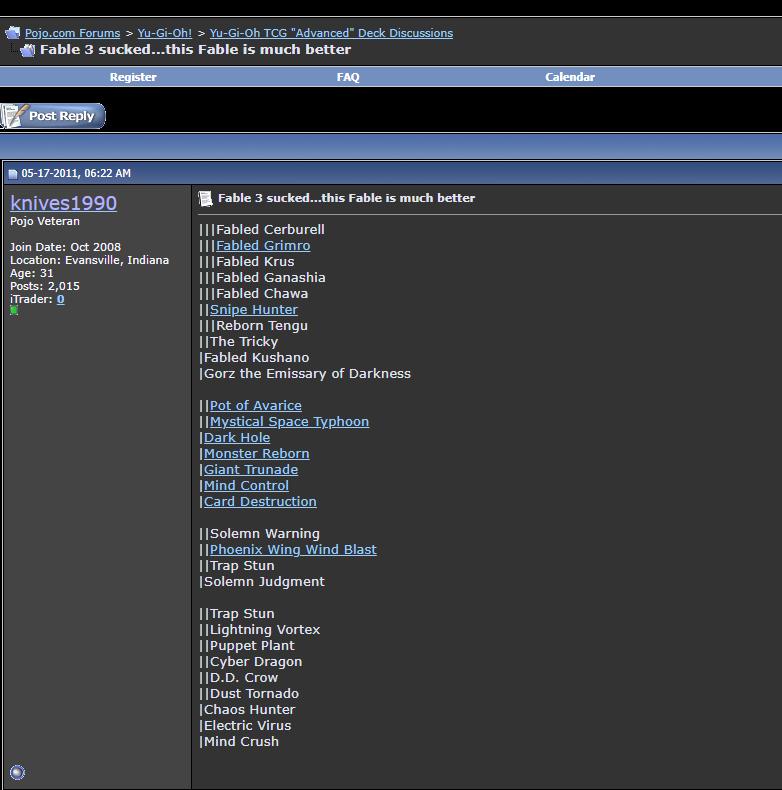782x790 pixels.
Task: Open Yu-Gi-Oh TCG "Advanced" Deck Discussions link
Action: [x=331, y=33]
